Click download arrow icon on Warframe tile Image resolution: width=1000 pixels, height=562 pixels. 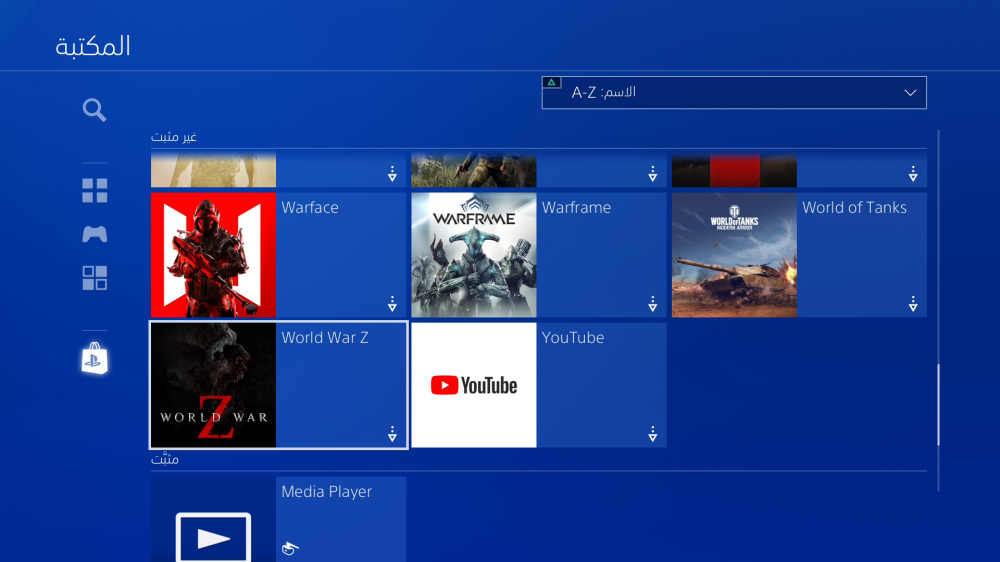(x=652, y=304)
